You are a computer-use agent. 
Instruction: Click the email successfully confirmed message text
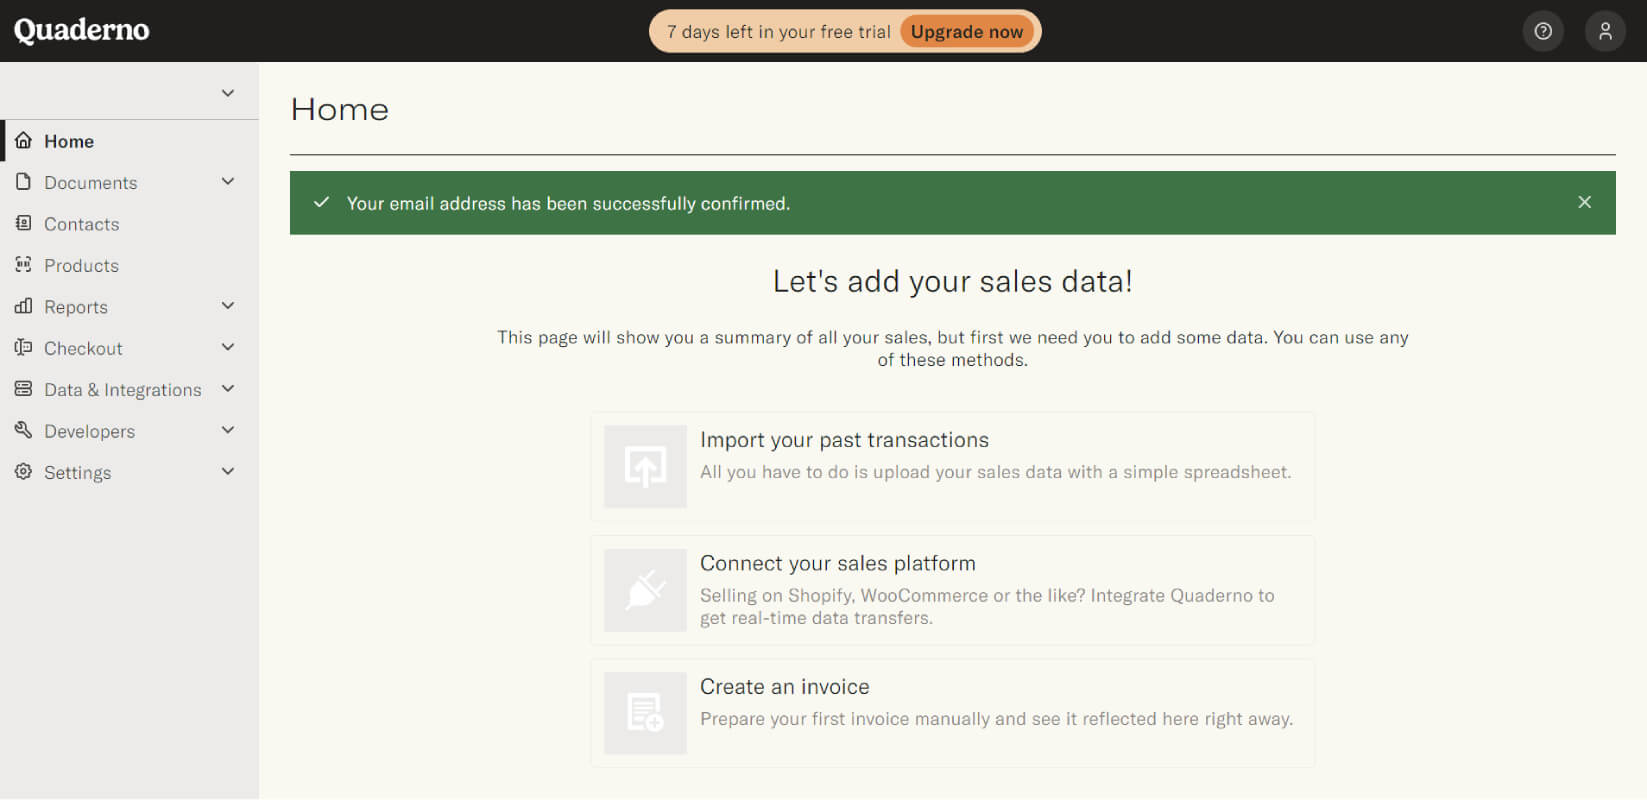click(x=568, y=203)
